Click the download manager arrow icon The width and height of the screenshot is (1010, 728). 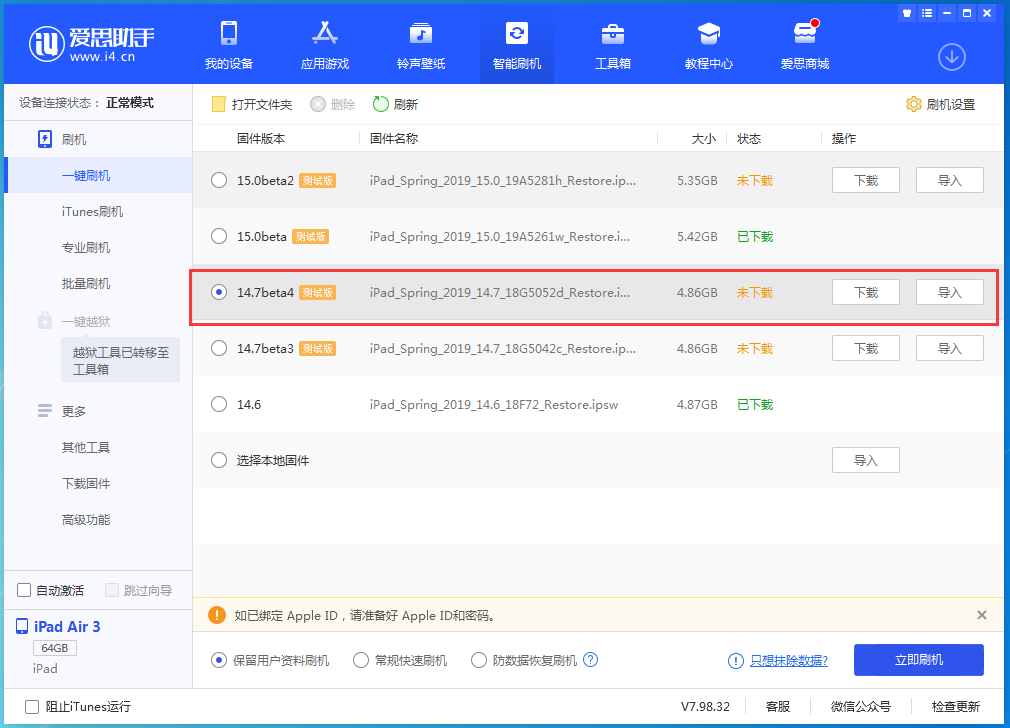951,57
